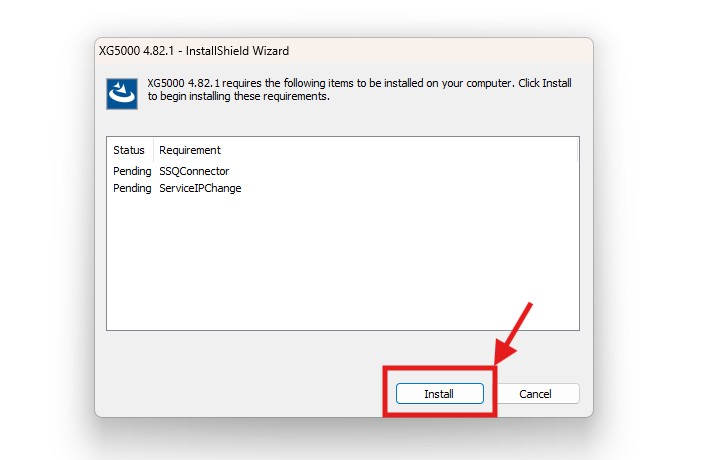Click the Install button
This screenshot has width=704, height=460.
point(440,394)
